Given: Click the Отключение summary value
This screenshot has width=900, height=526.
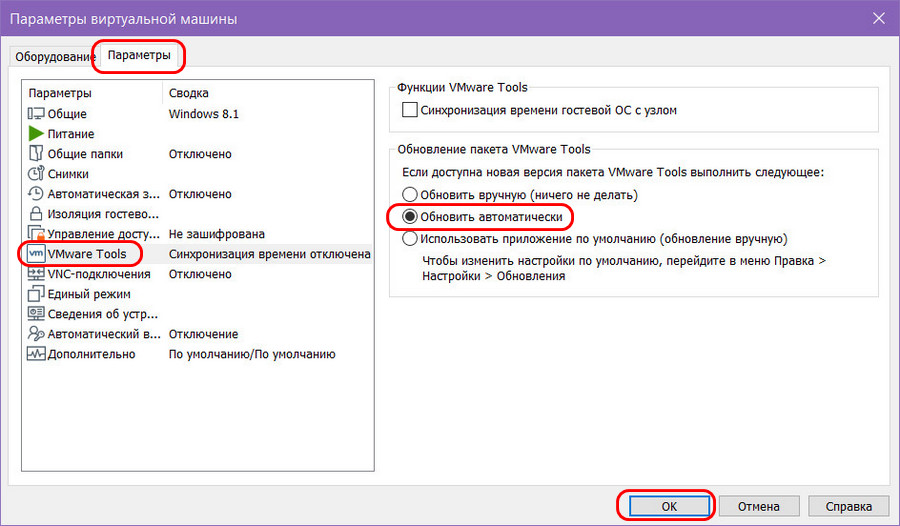Looking at the screenshot, I should coord(203,334).
